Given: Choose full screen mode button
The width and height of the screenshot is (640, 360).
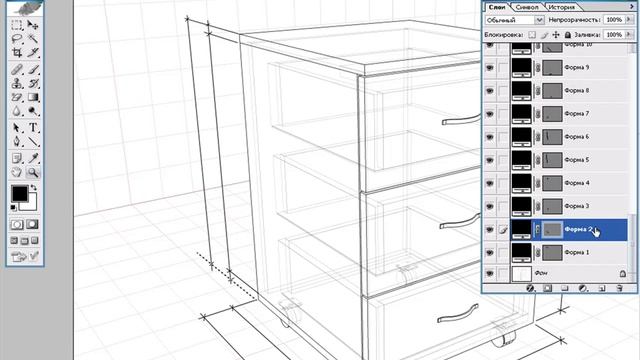Looking at the screenshot, I should [35, 240].
